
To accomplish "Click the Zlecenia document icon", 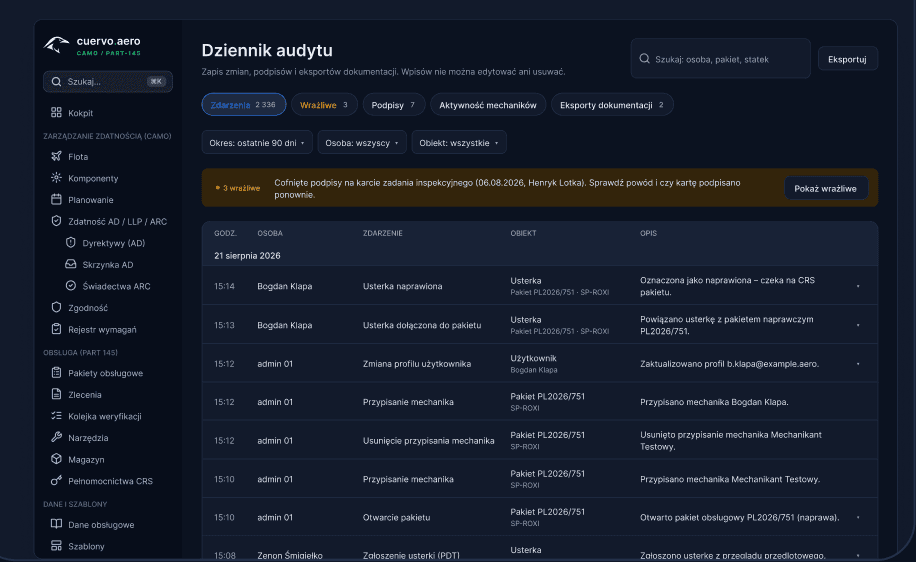I will tap(56, 394).
